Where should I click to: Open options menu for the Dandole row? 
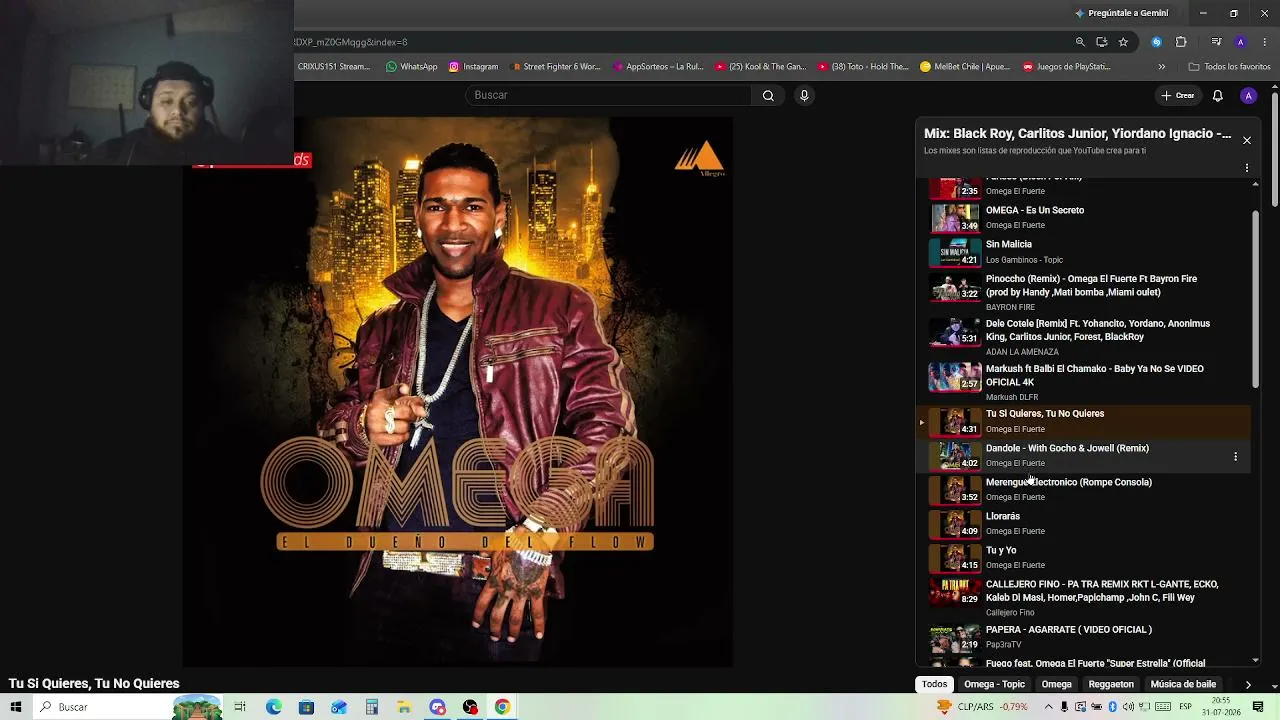coord(1235,456)
